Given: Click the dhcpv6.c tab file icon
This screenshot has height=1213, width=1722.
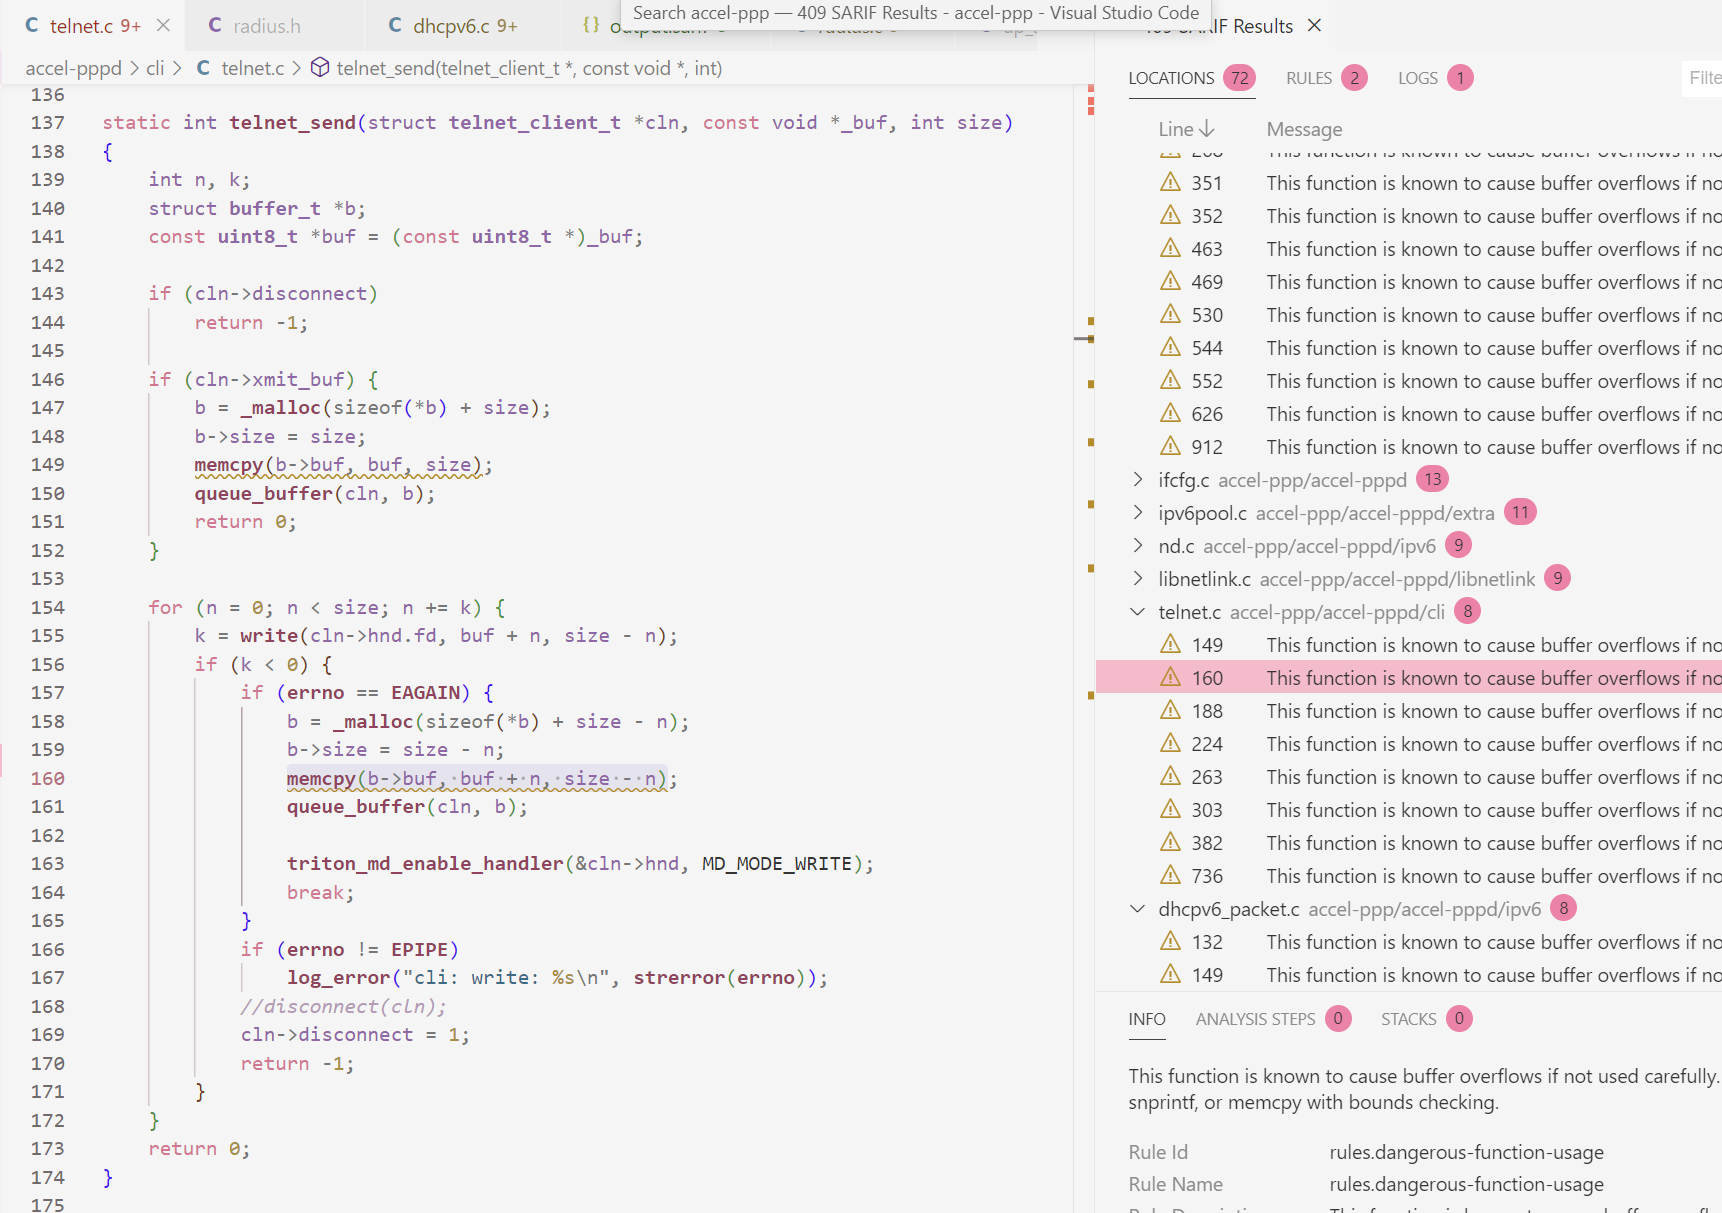Looking at the screenshot, I should point(395,25).
